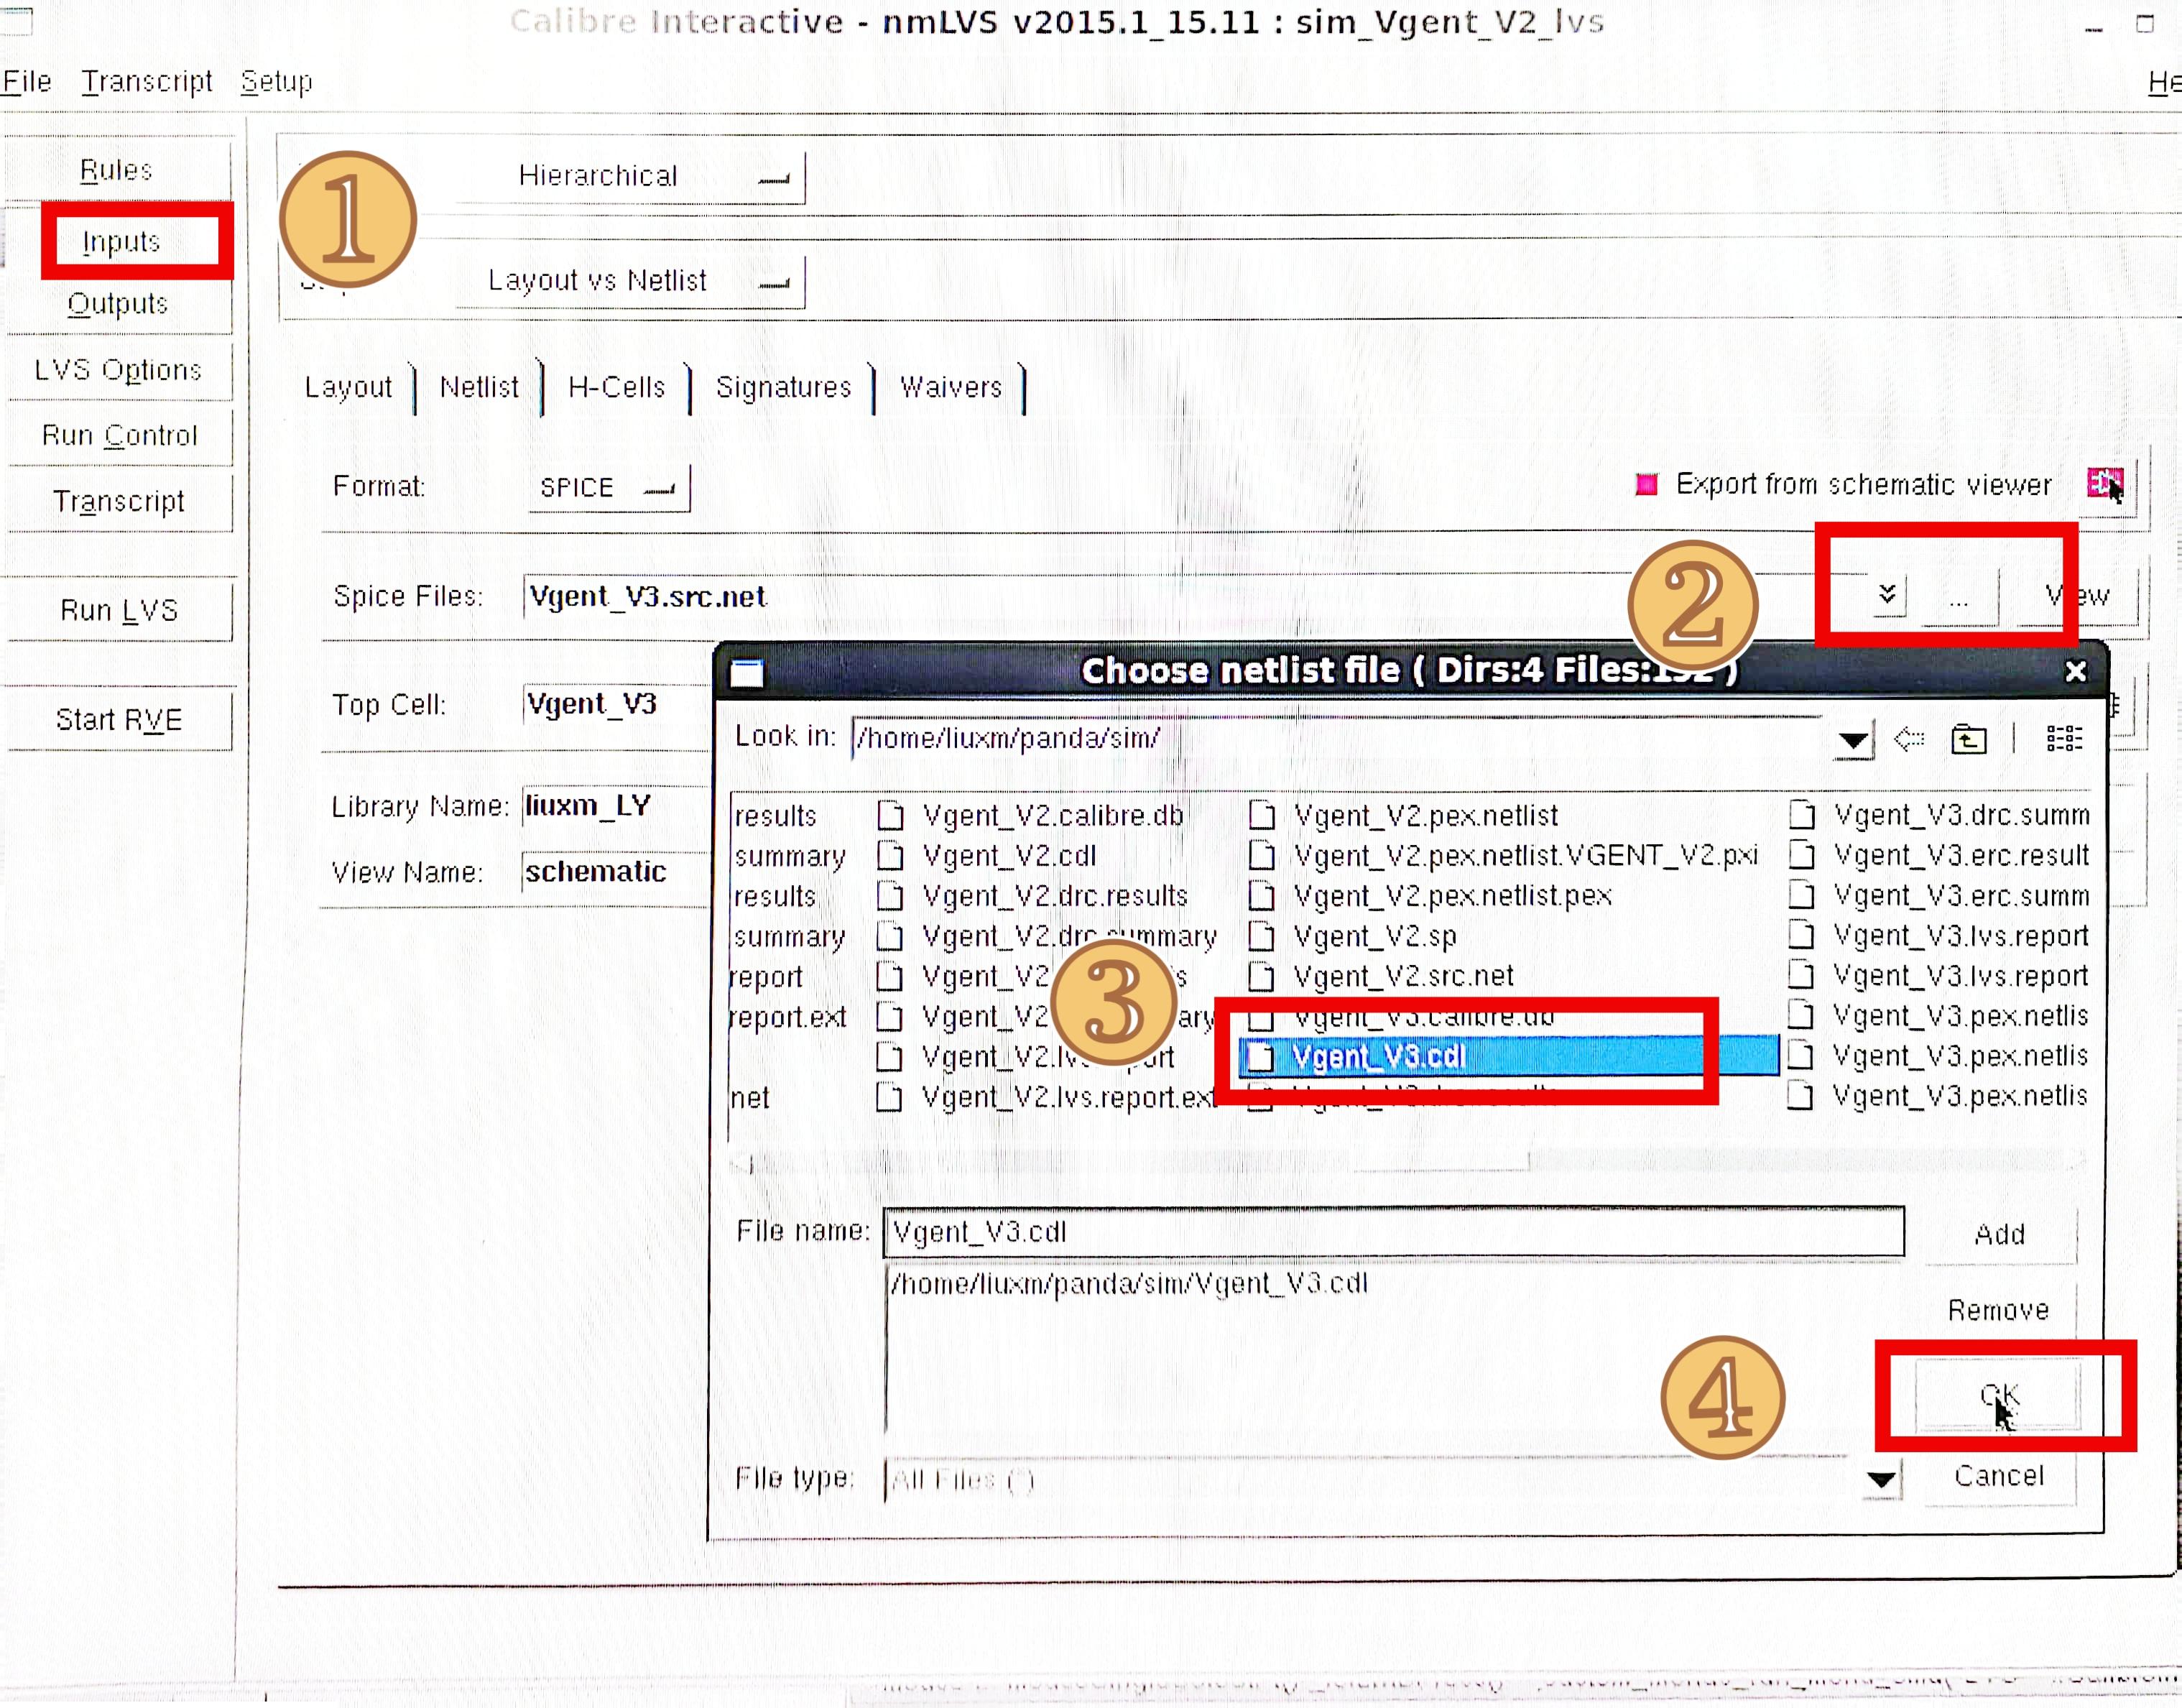Screen dimensions: 2182x1708
Task: Enable Export from schematic viewer
Action: 1646,484
